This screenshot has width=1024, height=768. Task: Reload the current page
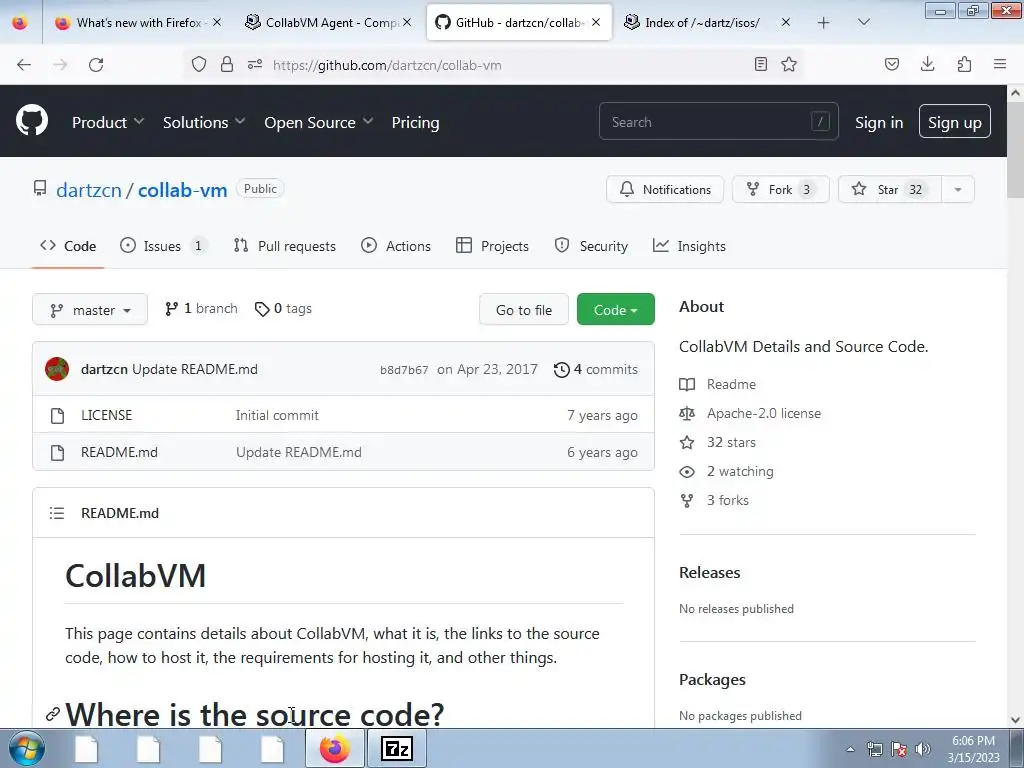point(96,64)
